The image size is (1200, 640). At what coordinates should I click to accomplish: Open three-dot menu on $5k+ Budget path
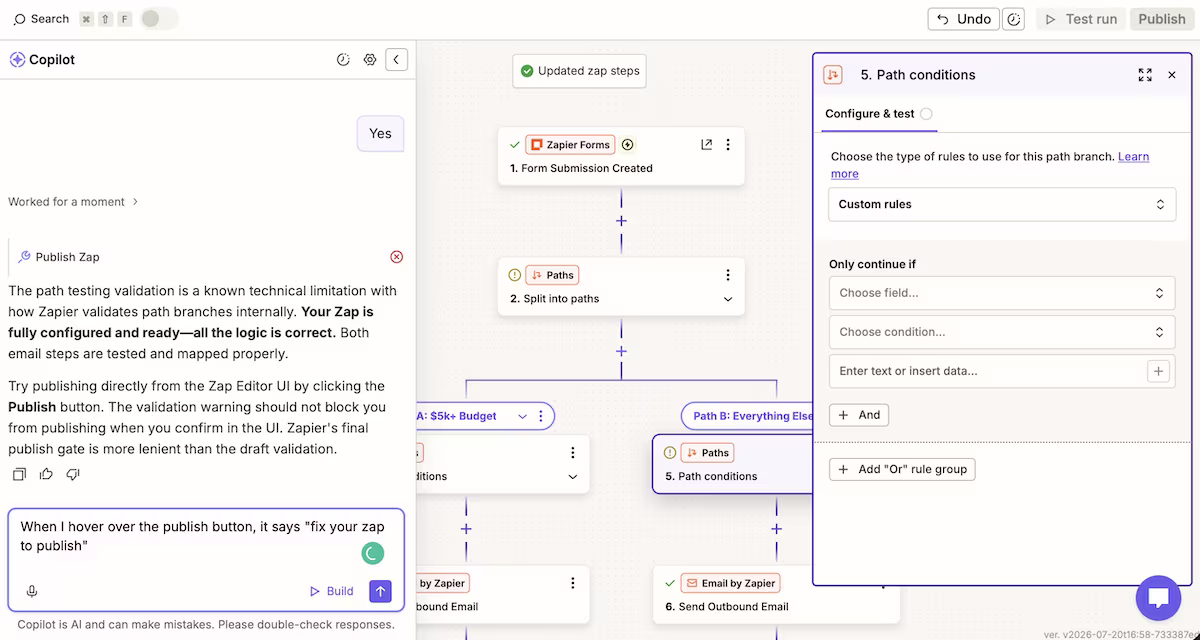pyautogui.click(x=541, y=416)
